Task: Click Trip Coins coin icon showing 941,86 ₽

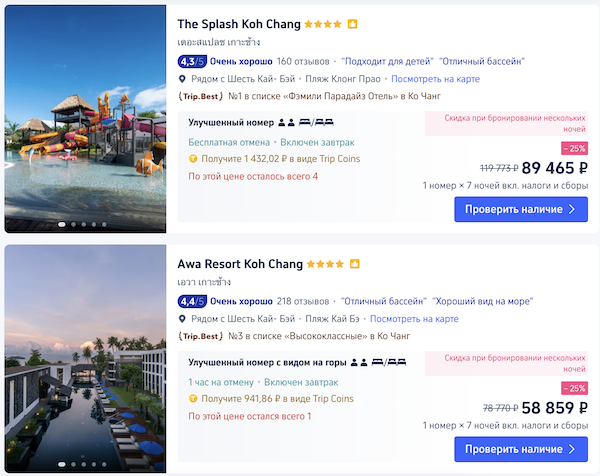Action: coord(193,399)
